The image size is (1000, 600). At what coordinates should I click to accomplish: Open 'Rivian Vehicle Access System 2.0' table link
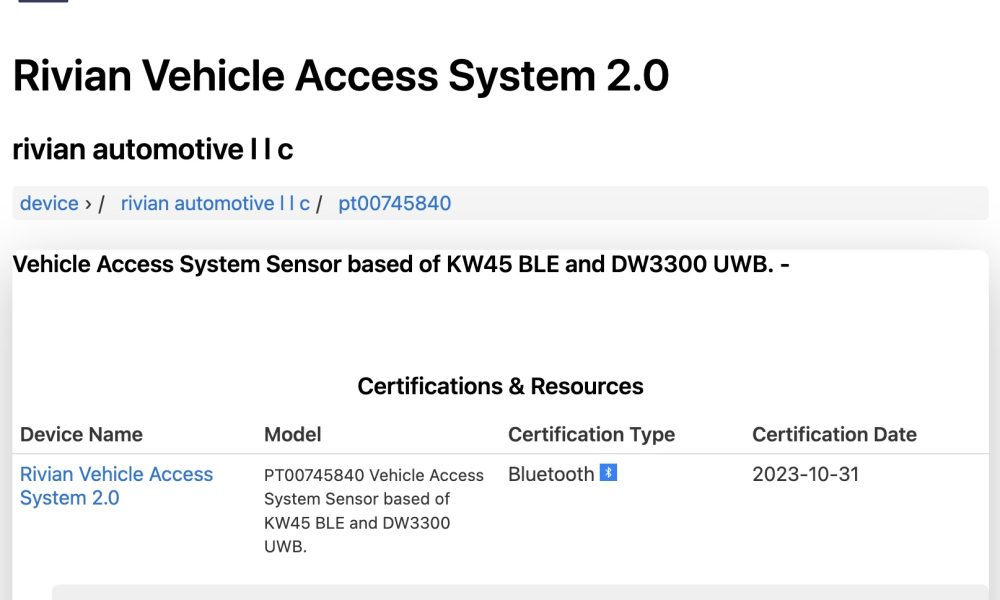point(116,486)
